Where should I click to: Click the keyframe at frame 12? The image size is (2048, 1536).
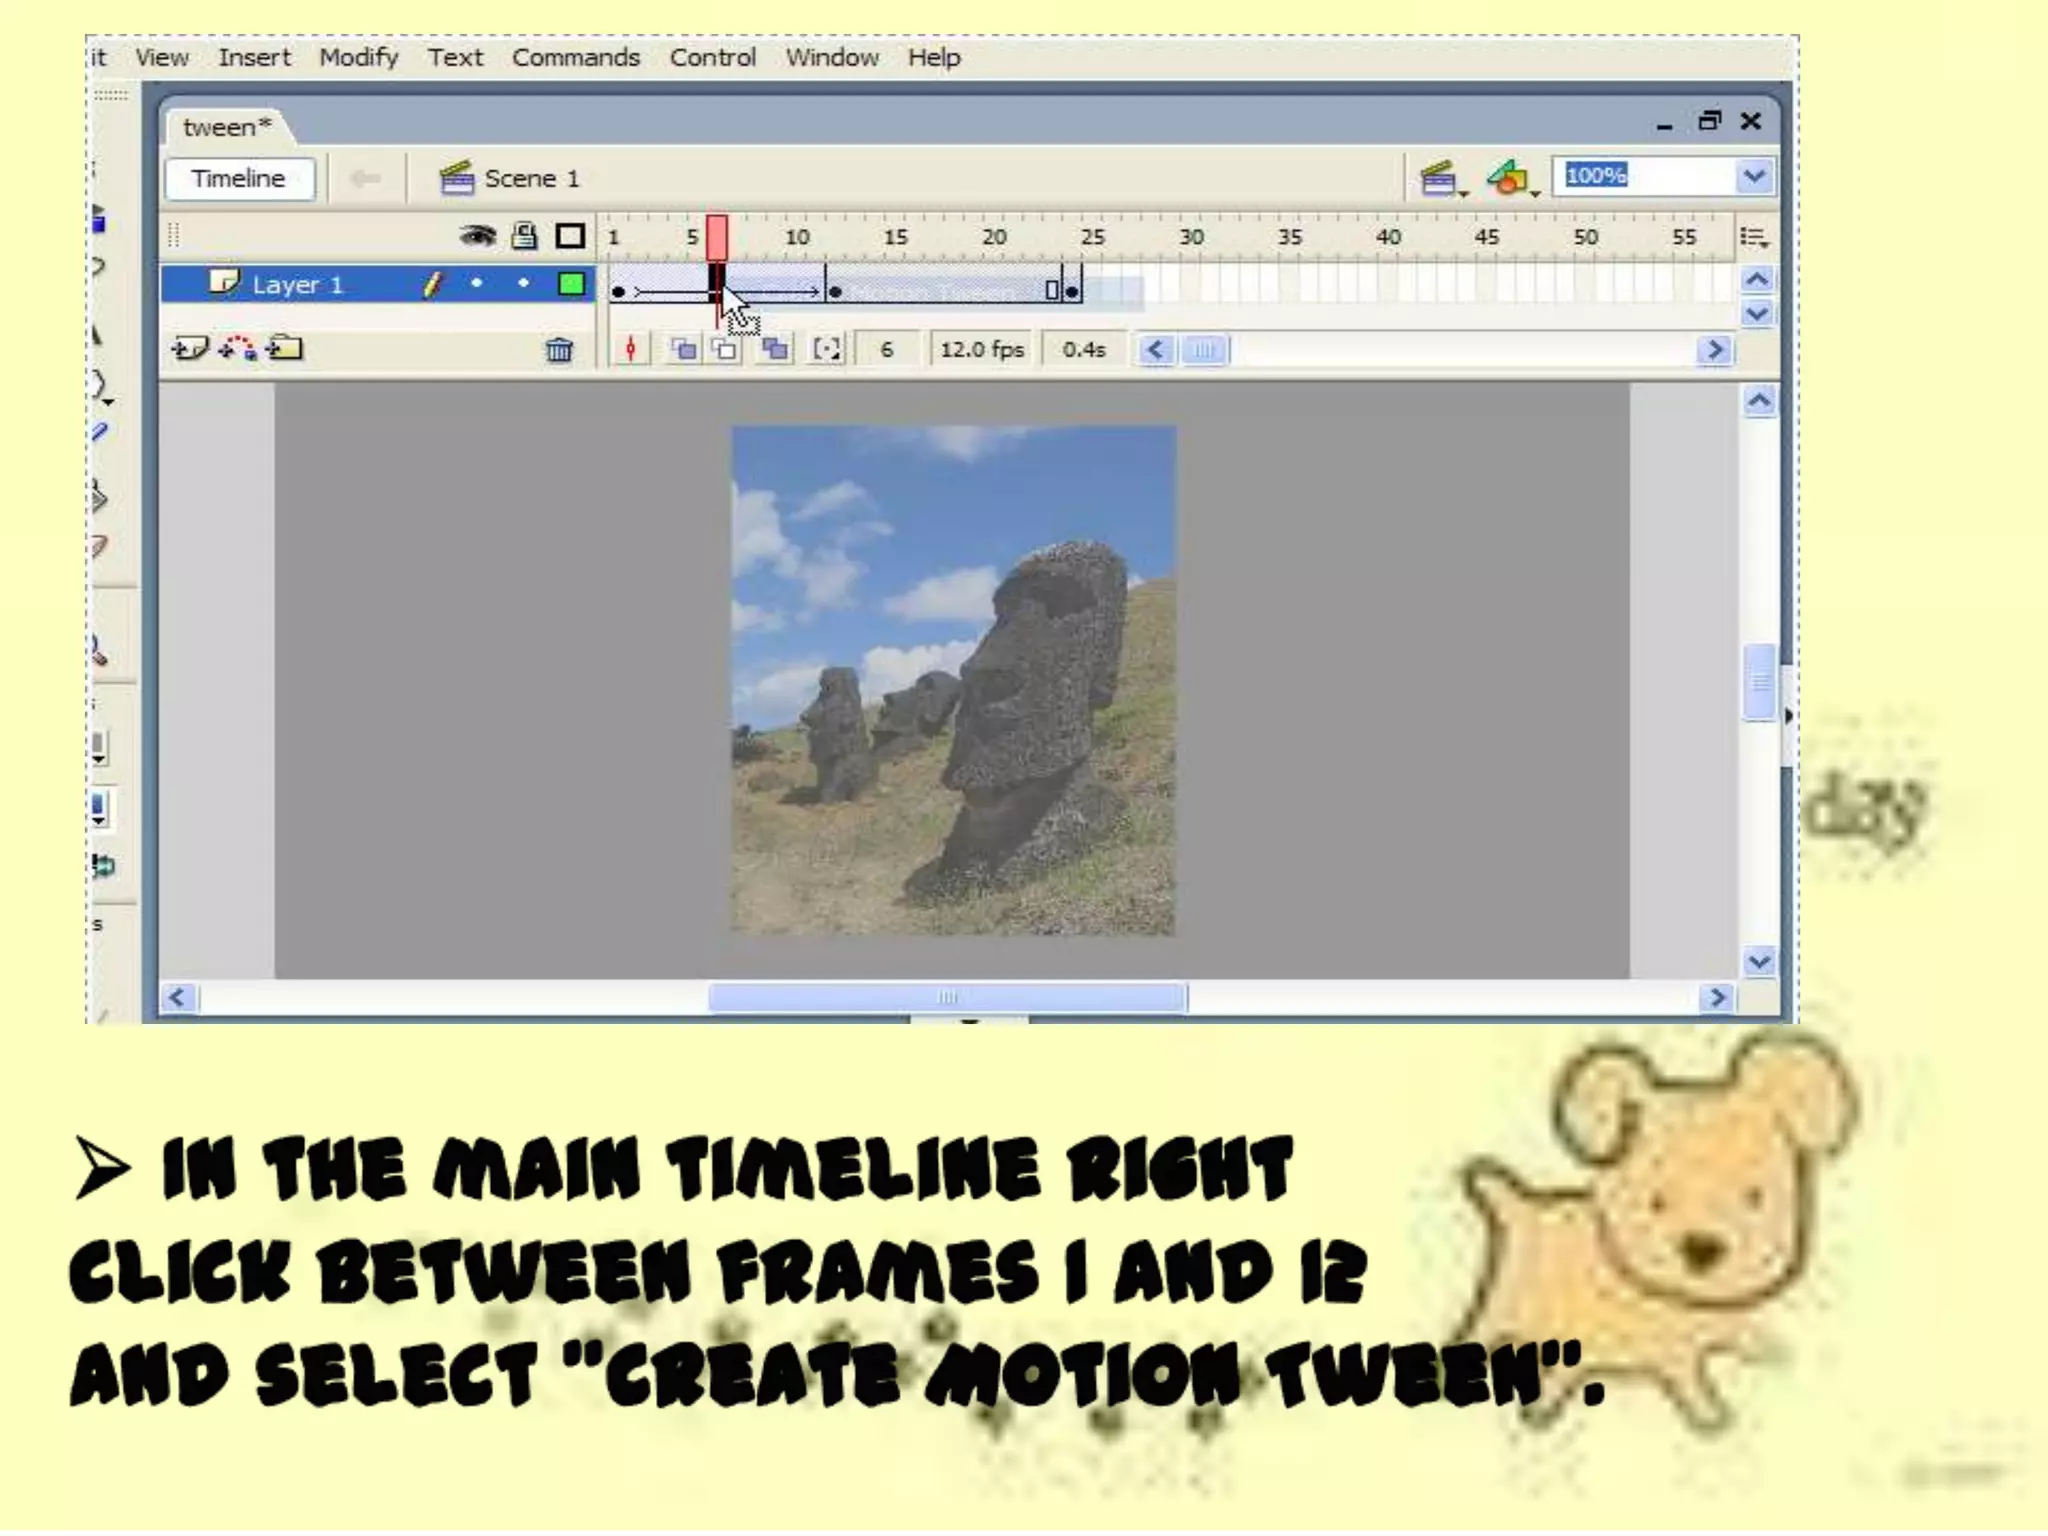click(835, 292)
